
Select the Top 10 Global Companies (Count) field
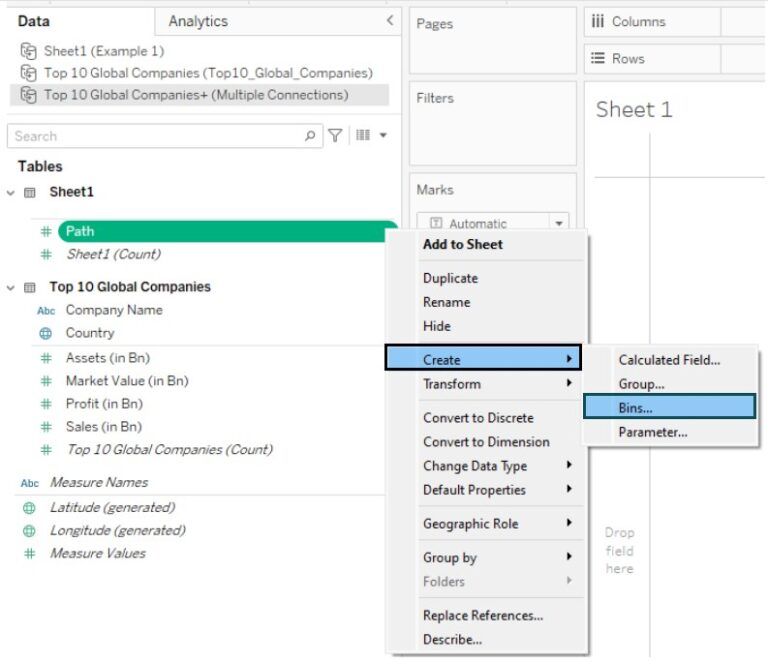[169, 449]
